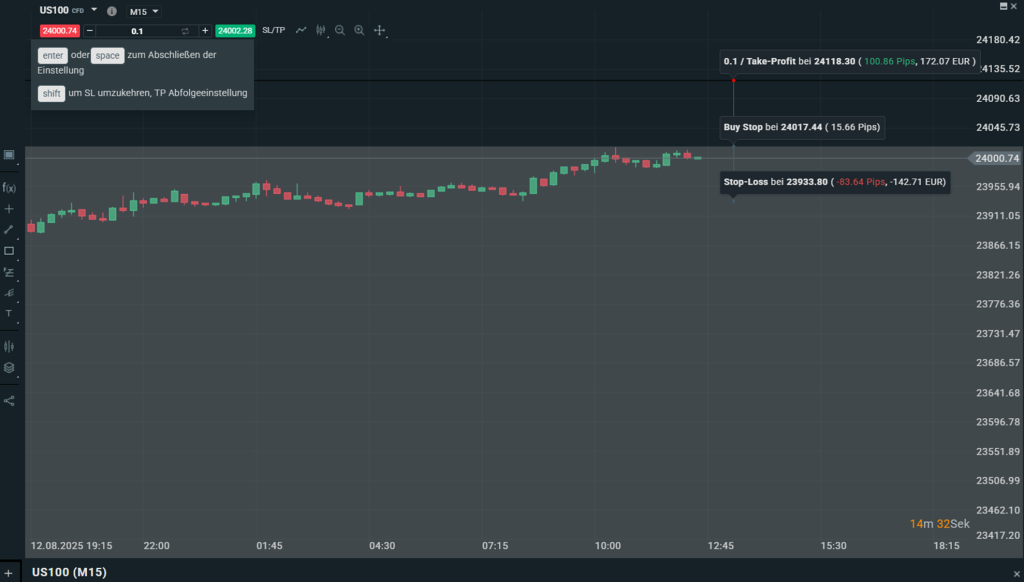Click the enter key hint
Screen dimensions: 1024x582
53,56
